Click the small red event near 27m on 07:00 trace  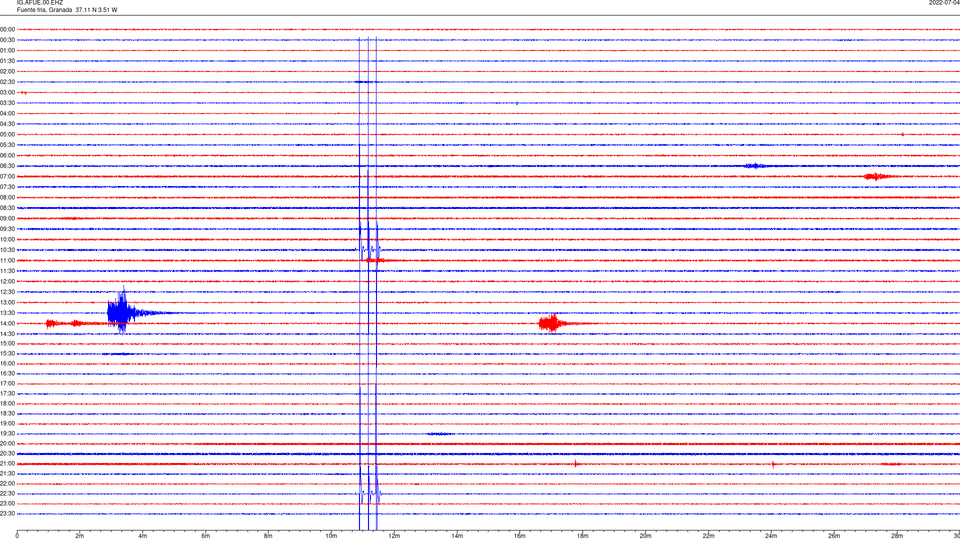tap(876, 176)
